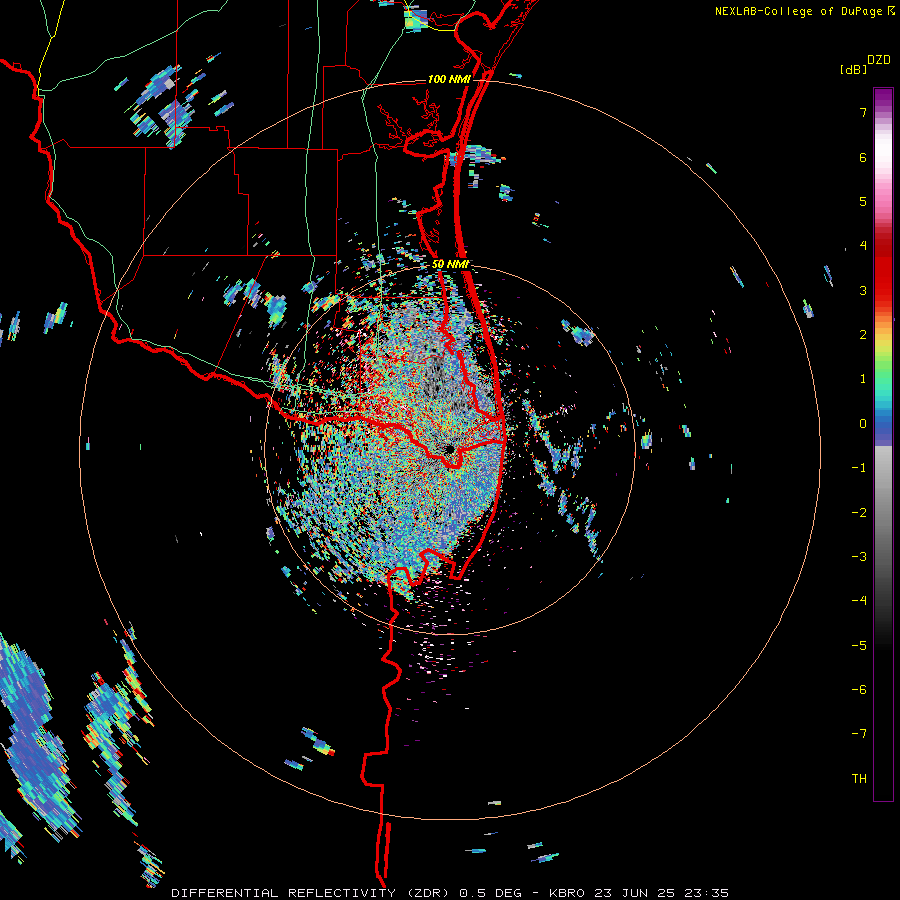Click the legend value -4 label
This screenshot has height=900, width=900.
[x=859, y=601]
